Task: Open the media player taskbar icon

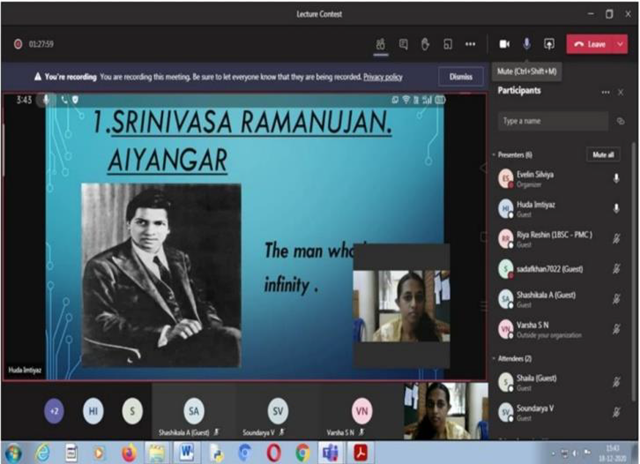Action: 100,453
